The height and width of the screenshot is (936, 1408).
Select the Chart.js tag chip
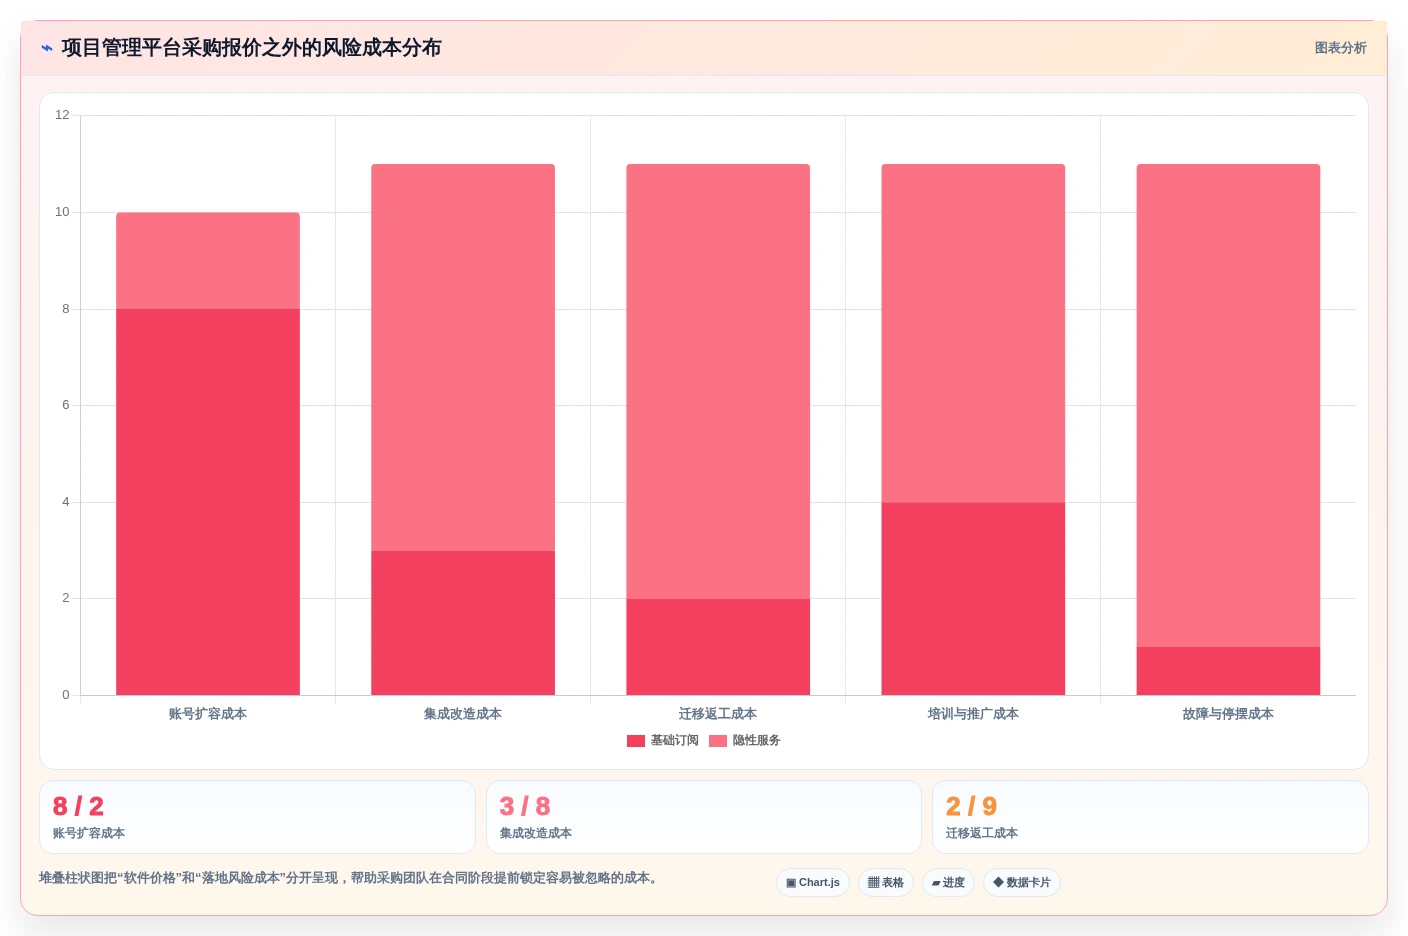813,882
